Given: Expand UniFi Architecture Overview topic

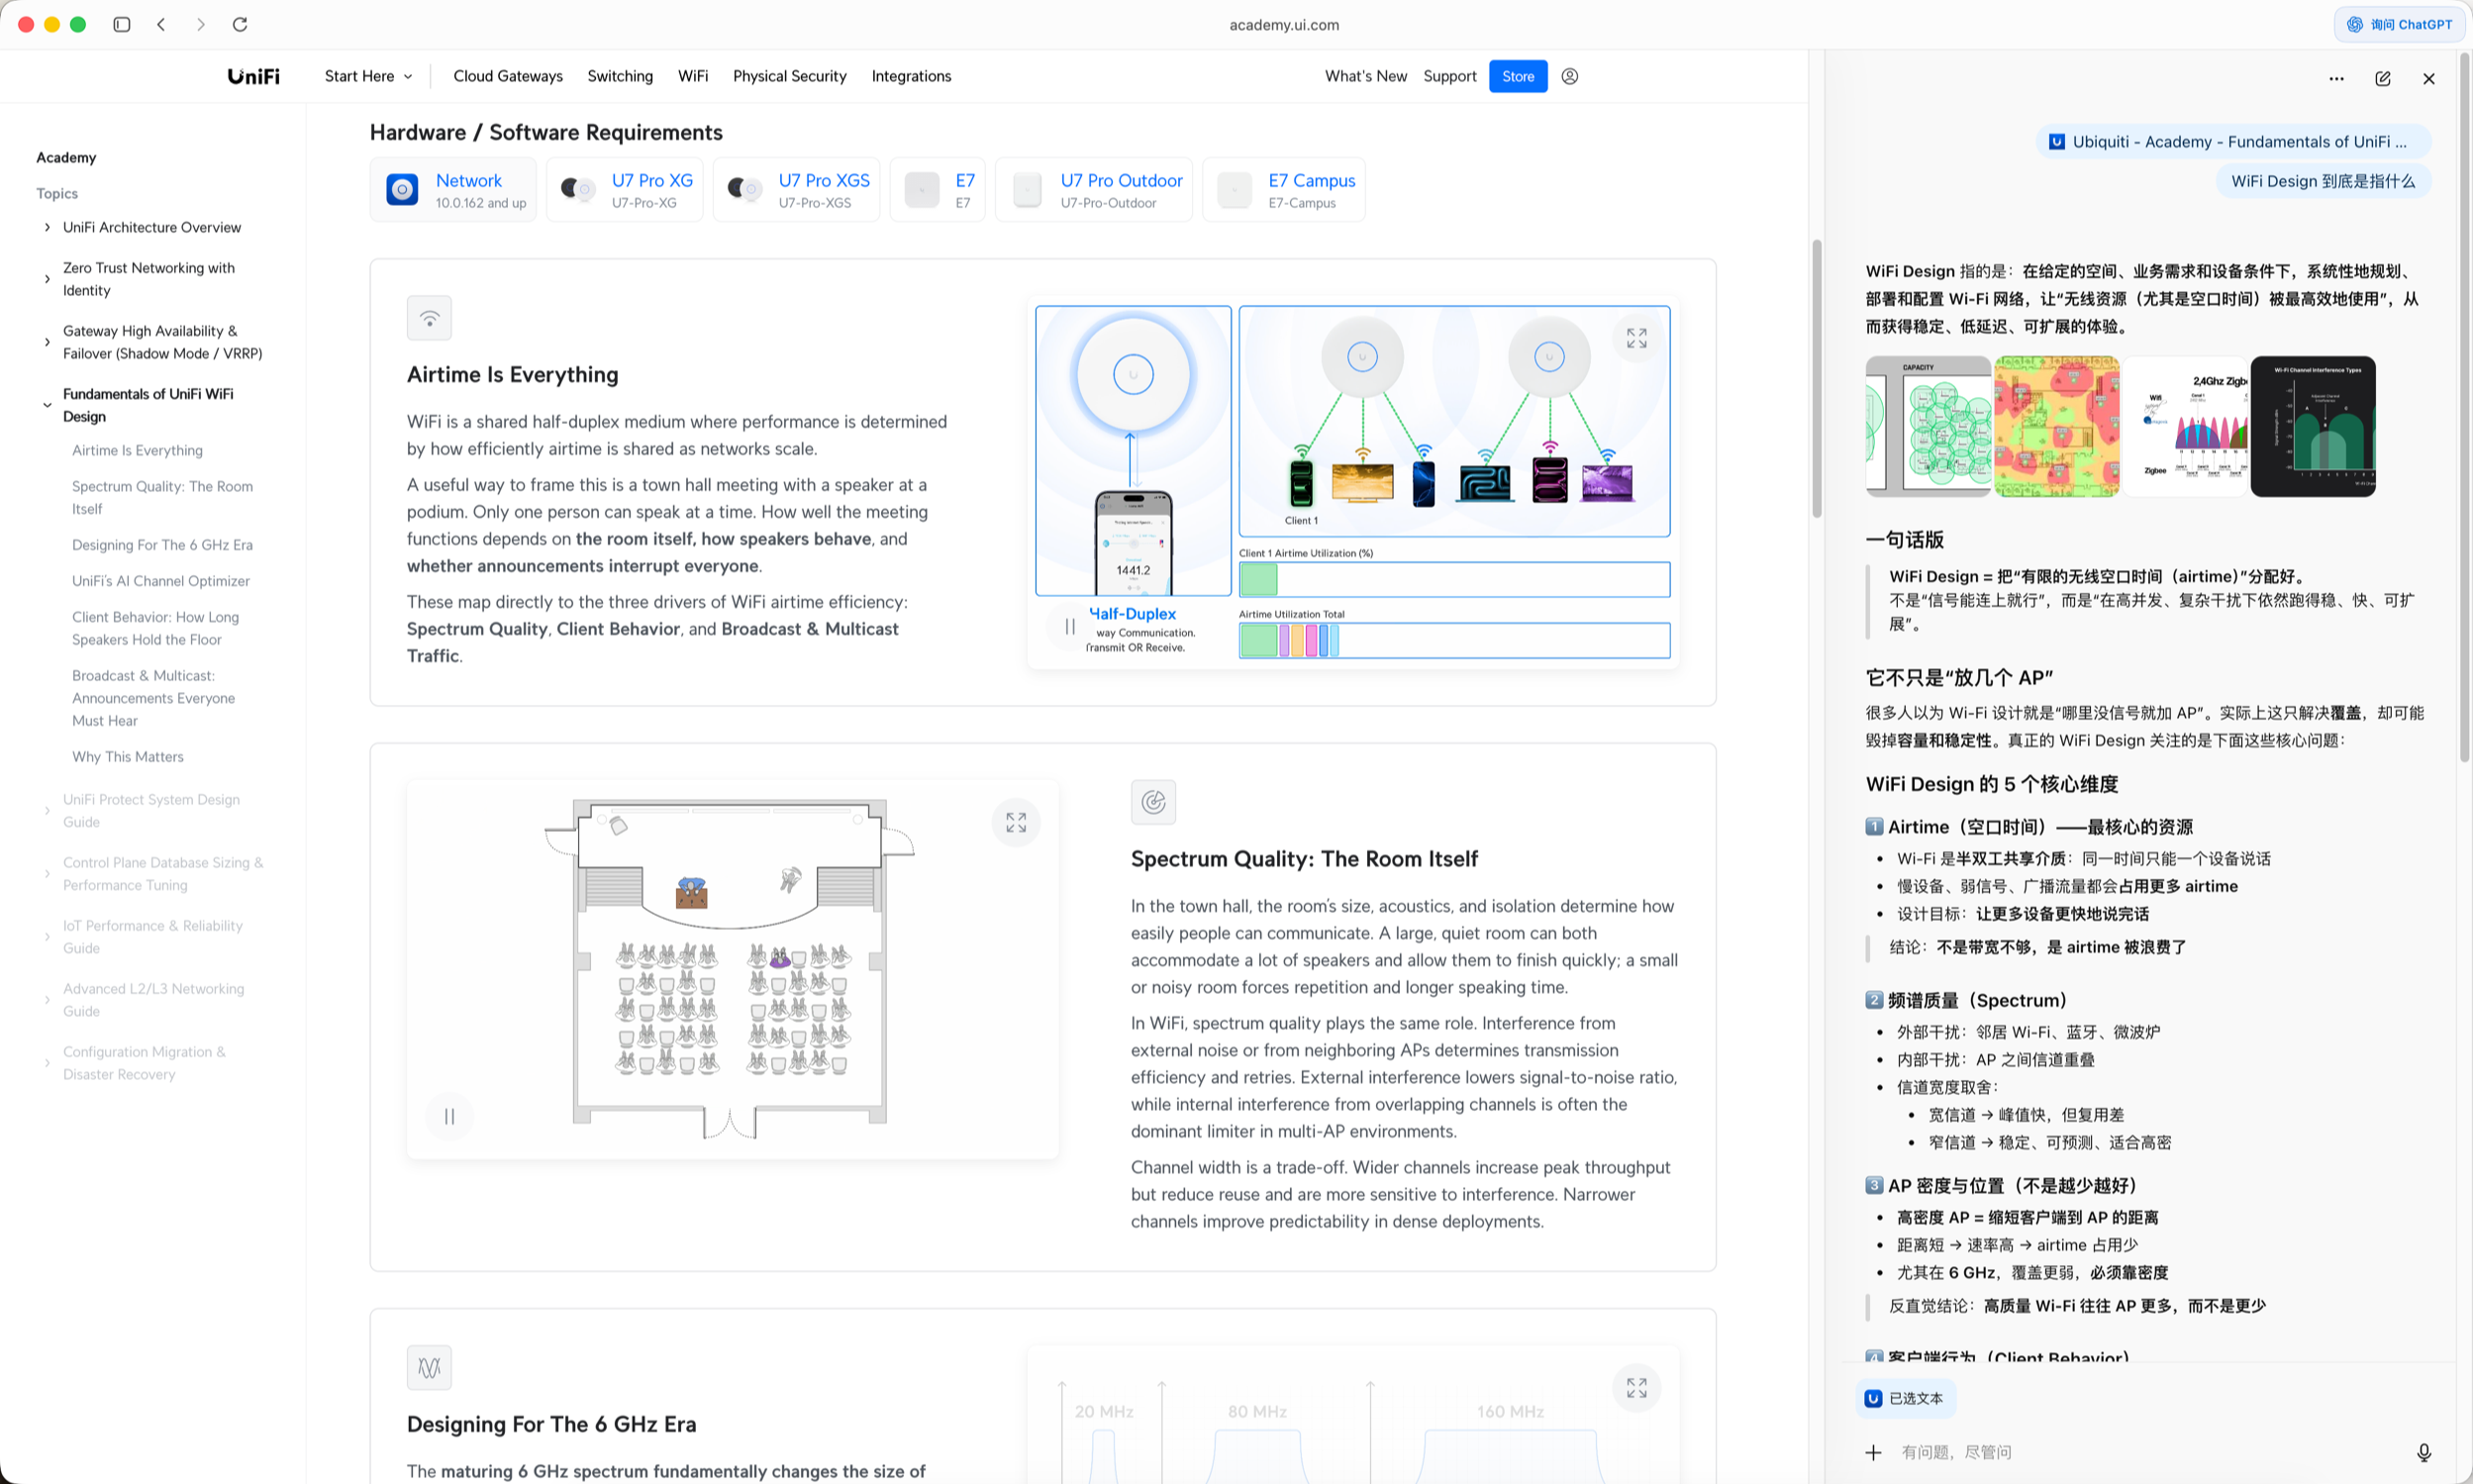Looking at the screenshot, I should click(x=47, y=227).
